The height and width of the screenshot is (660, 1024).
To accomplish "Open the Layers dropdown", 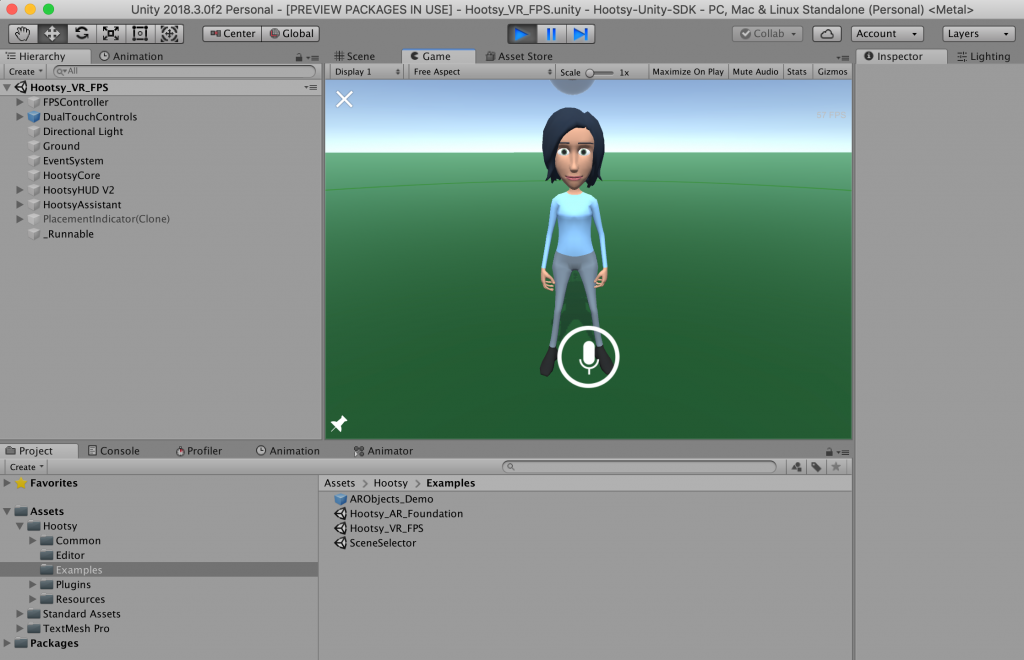I will [x=978, y=33].
